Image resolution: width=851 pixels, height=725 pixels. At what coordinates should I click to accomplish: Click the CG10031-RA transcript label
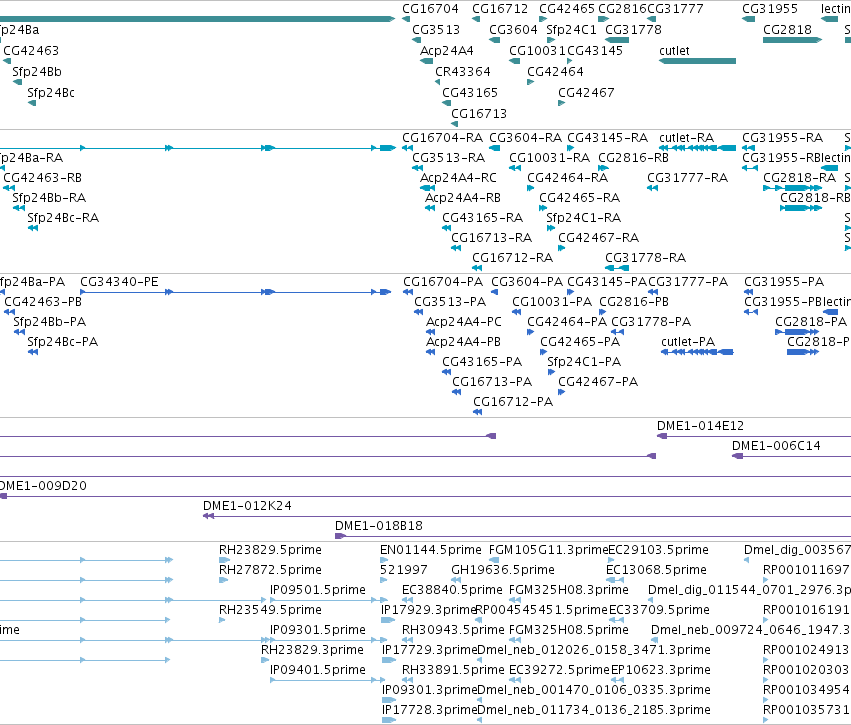(x=549, y=158)
